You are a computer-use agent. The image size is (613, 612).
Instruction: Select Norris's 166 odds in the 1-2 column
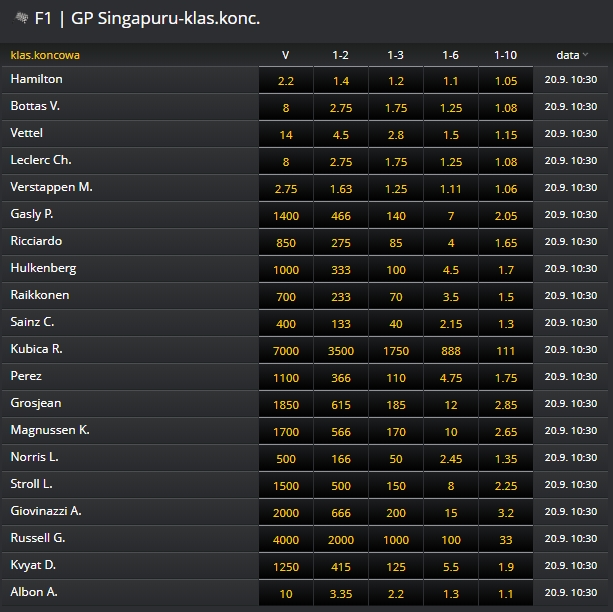click(340, 458)
